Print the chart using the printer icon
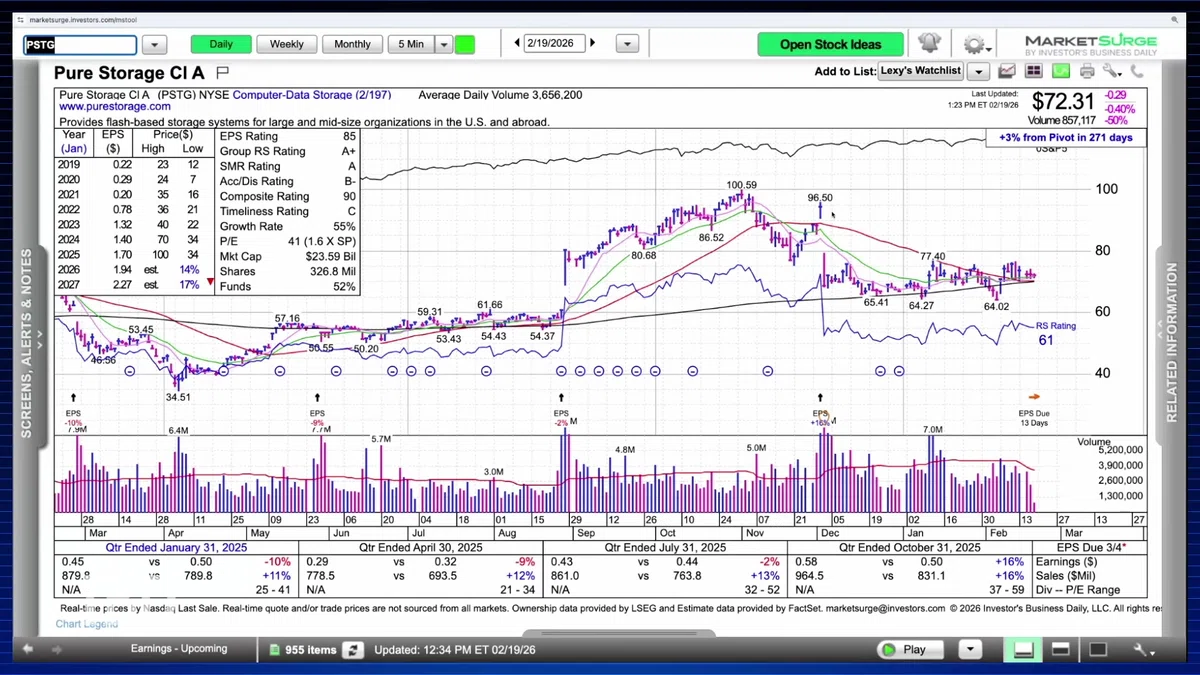The height and width of the screenshot is (675, 1200). point(1087,71)
